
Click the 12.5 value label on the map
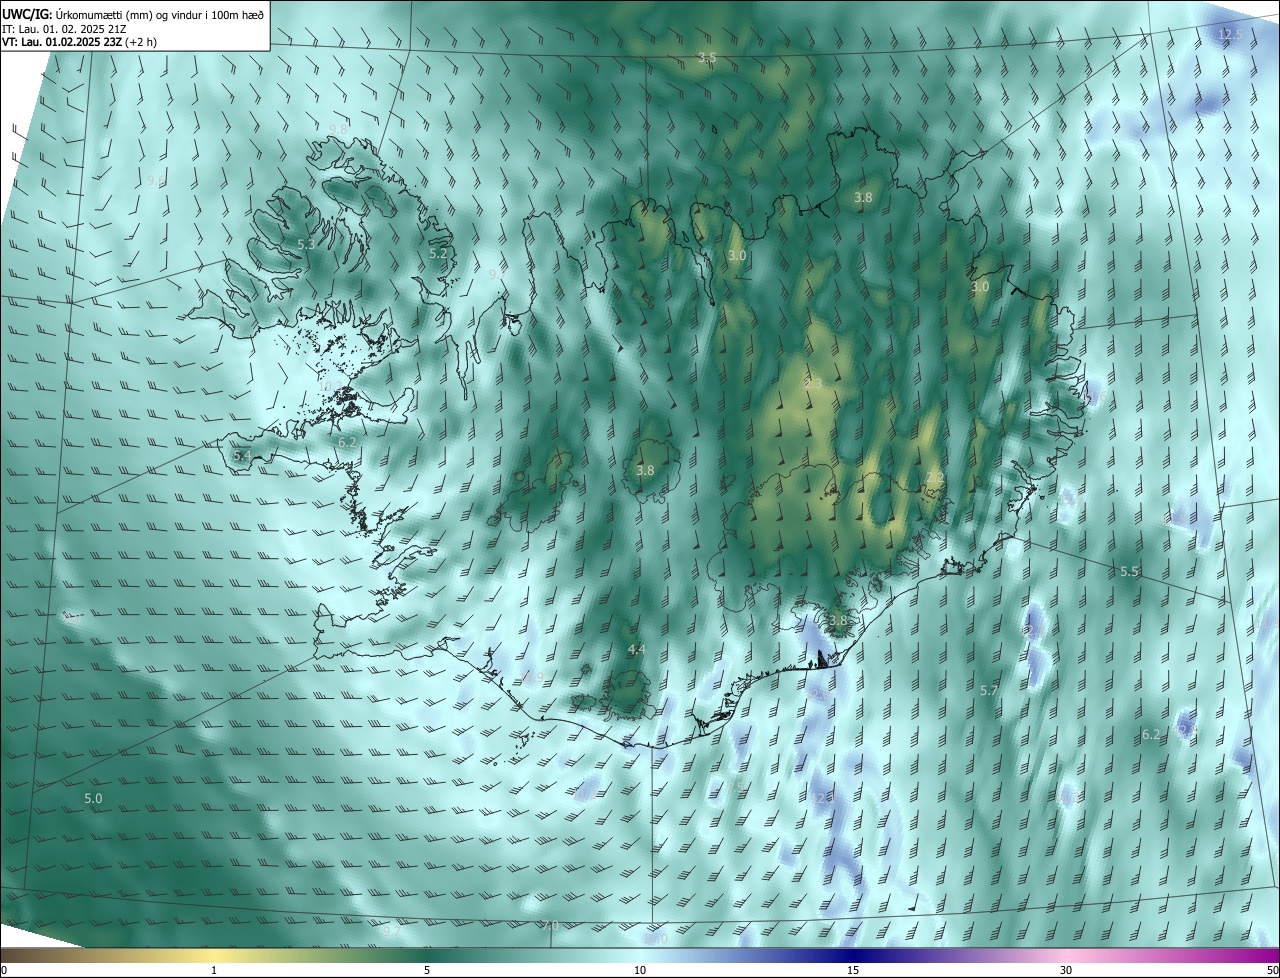click(x=1230, y=34)
